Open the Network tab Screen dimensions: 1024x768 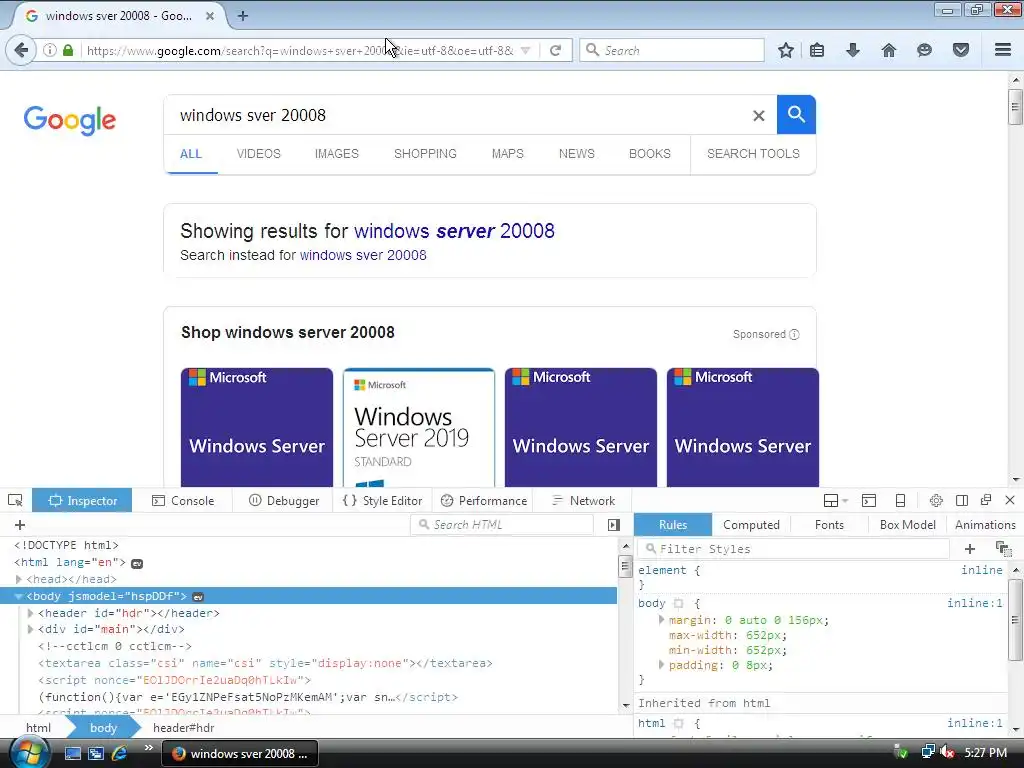pos(583,501)
